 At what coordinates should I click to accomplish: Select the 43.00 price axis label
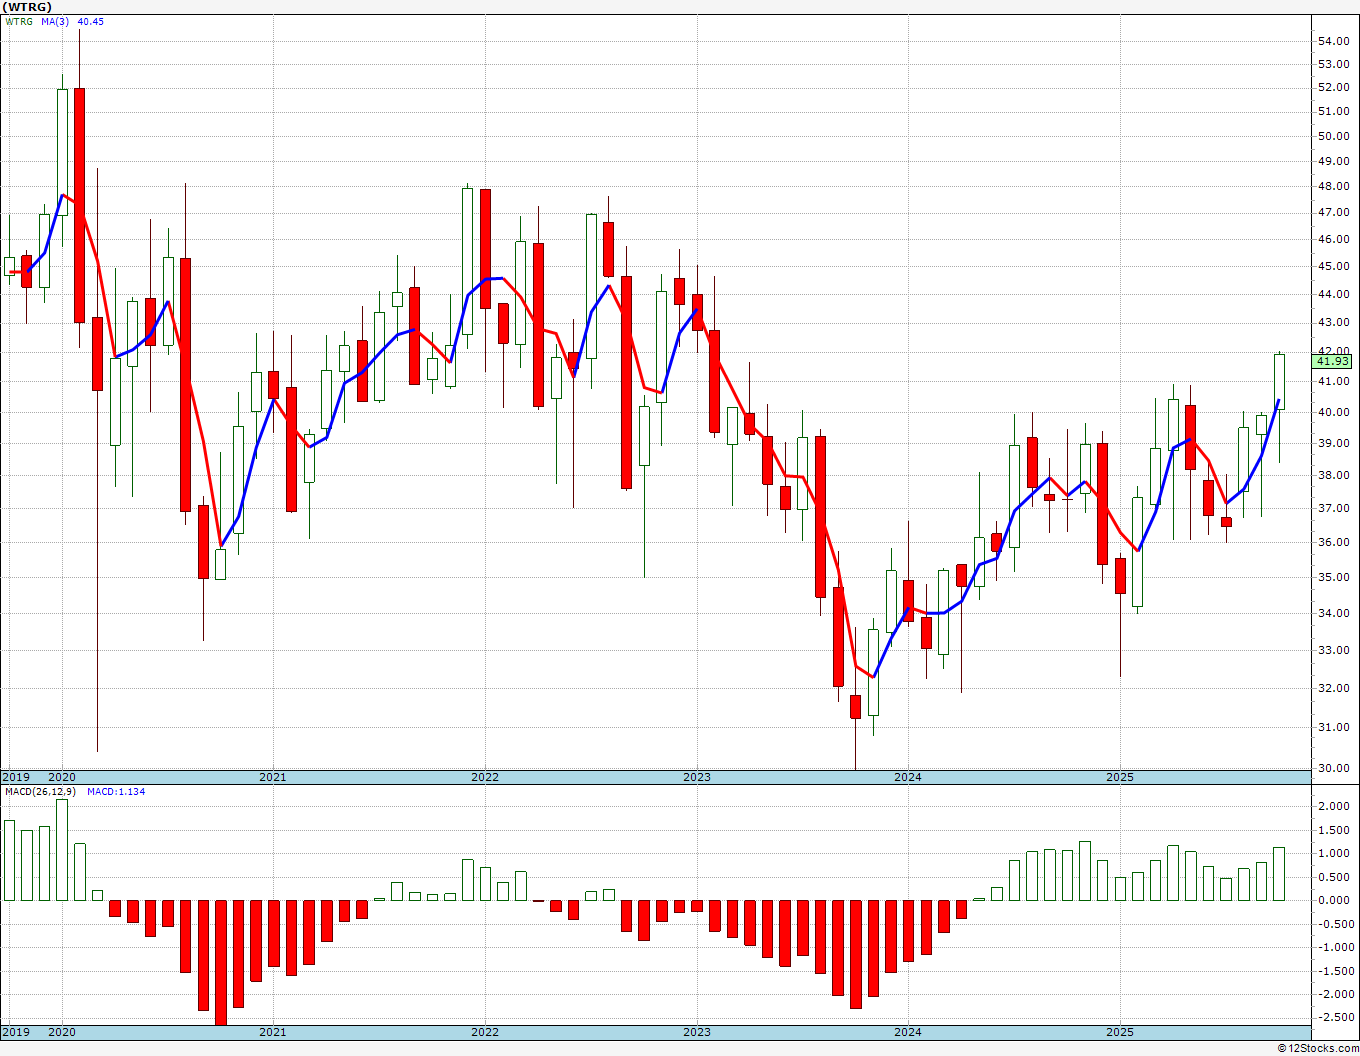pos(1334,323)
